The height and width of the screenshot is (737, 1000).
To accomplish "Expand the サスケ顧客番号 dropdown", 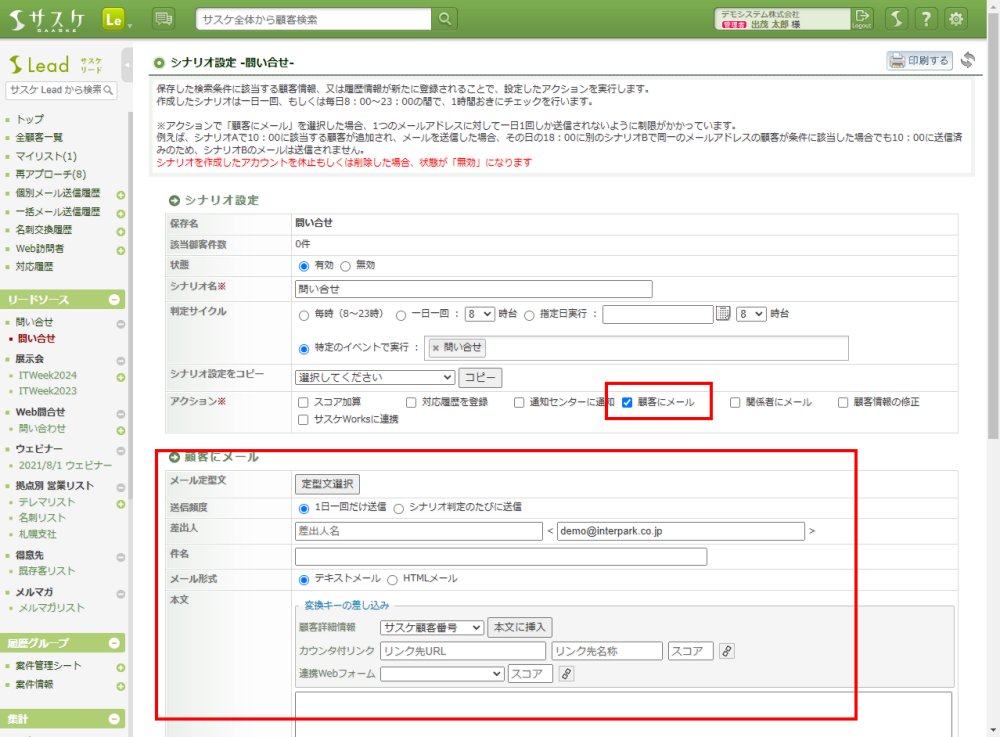I will (431, 628).
